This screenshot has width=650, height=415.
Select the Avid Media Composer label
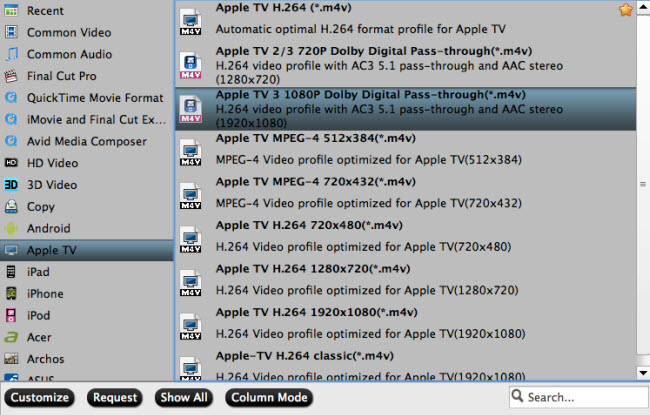[87, 141]
